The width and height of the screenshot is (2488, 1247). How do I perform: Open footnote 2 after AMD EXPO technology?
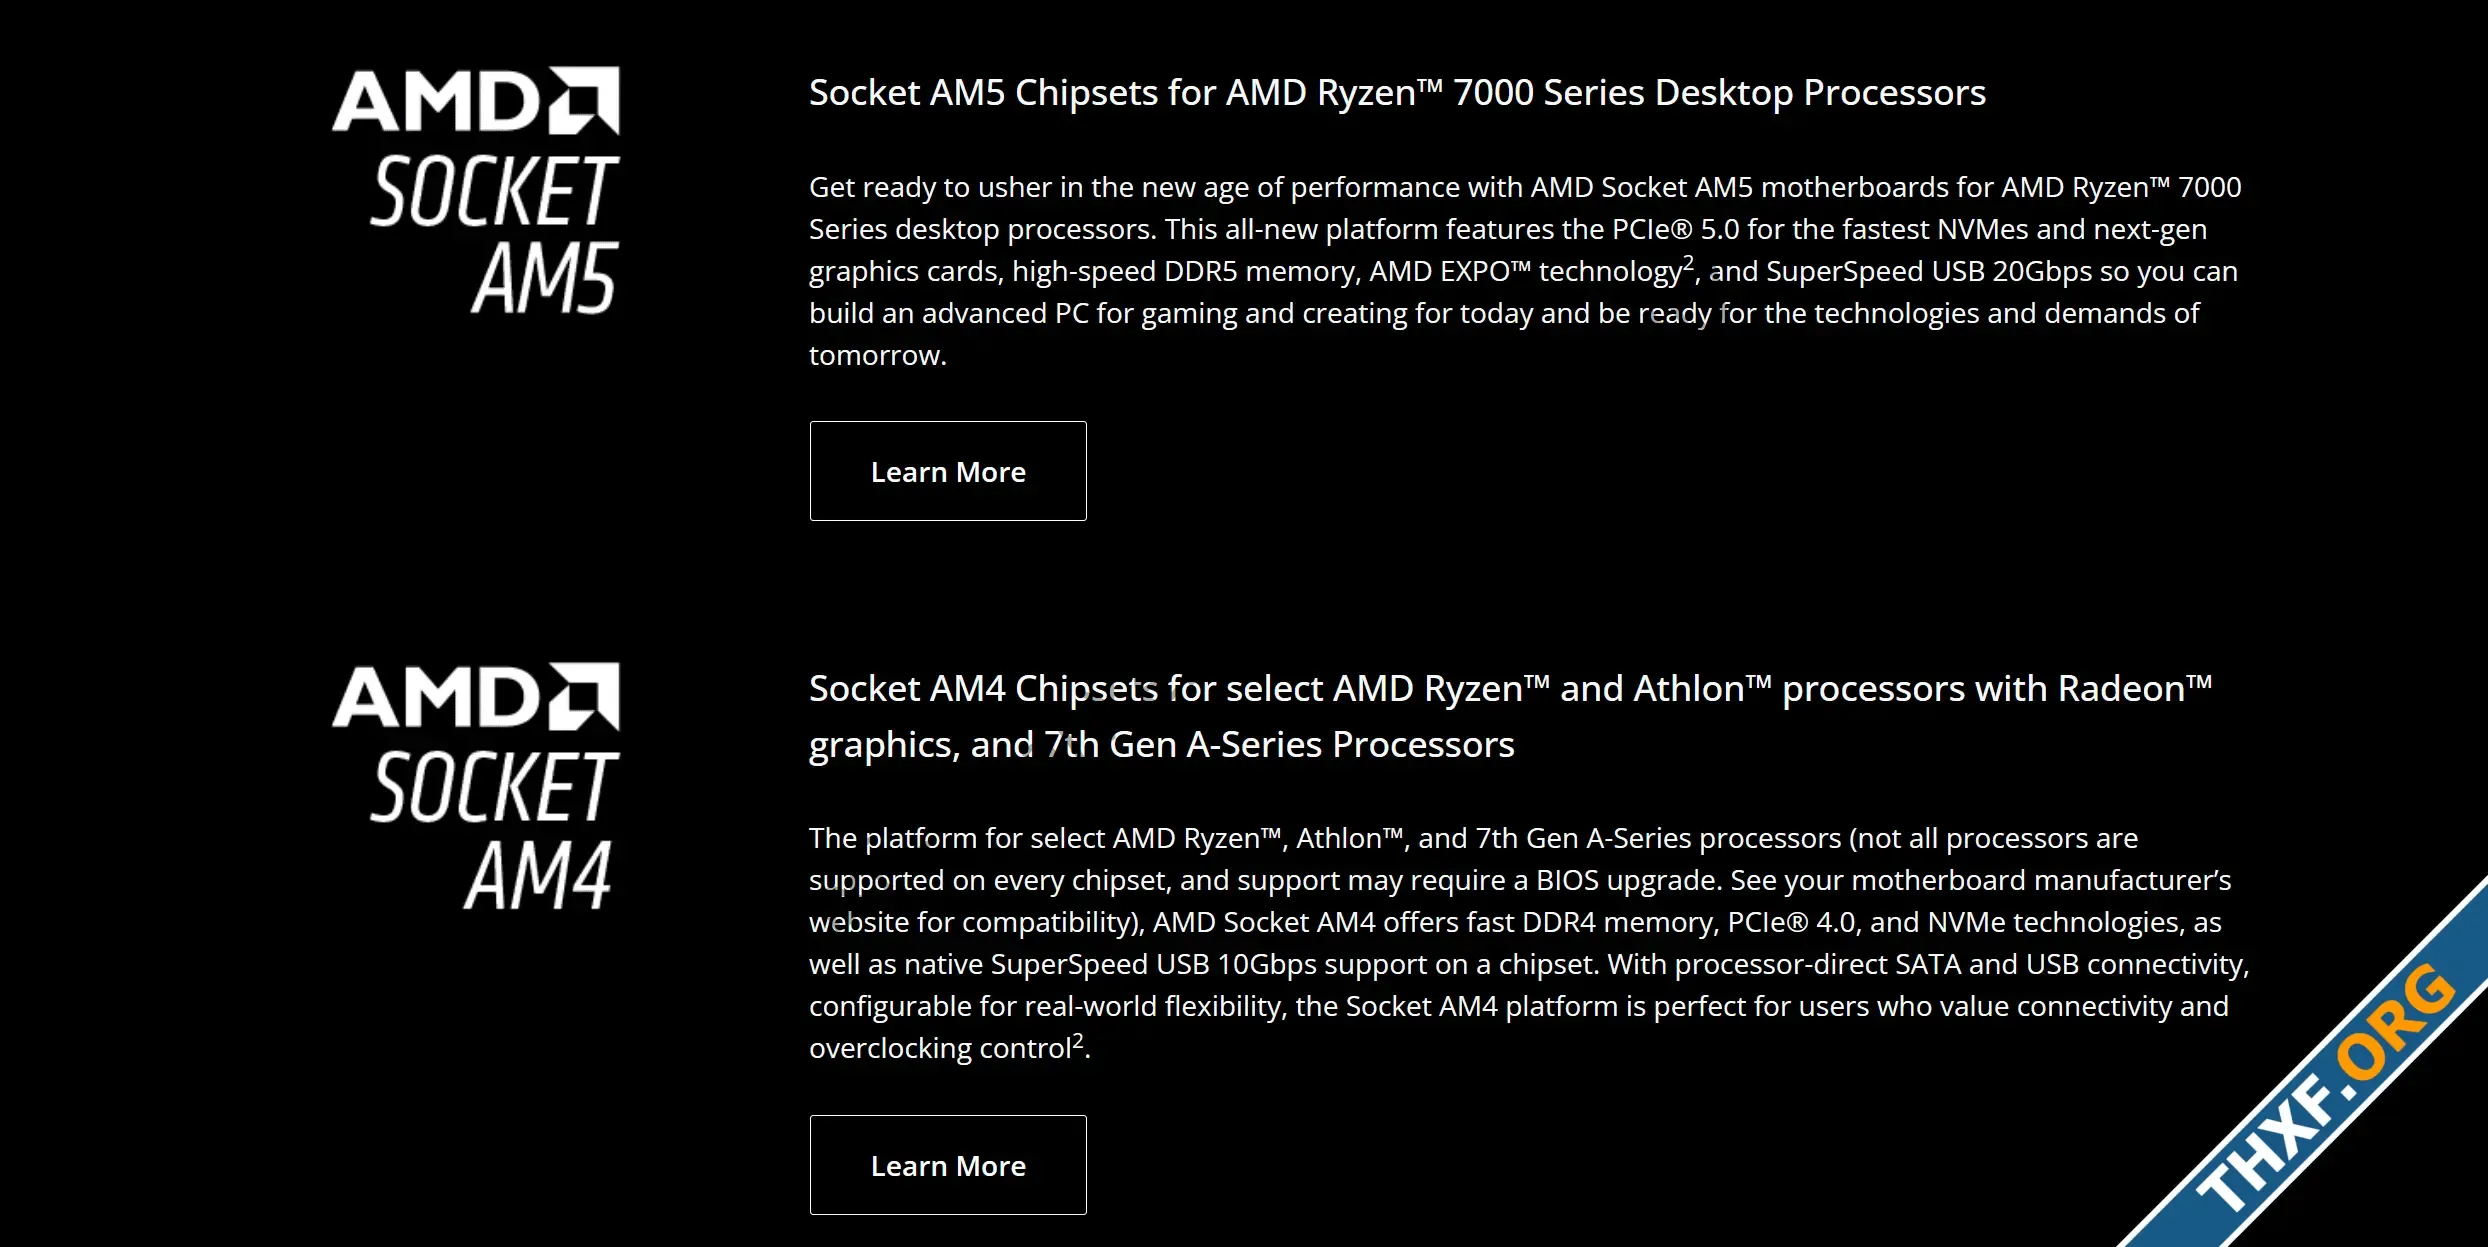coord(1689,262)
